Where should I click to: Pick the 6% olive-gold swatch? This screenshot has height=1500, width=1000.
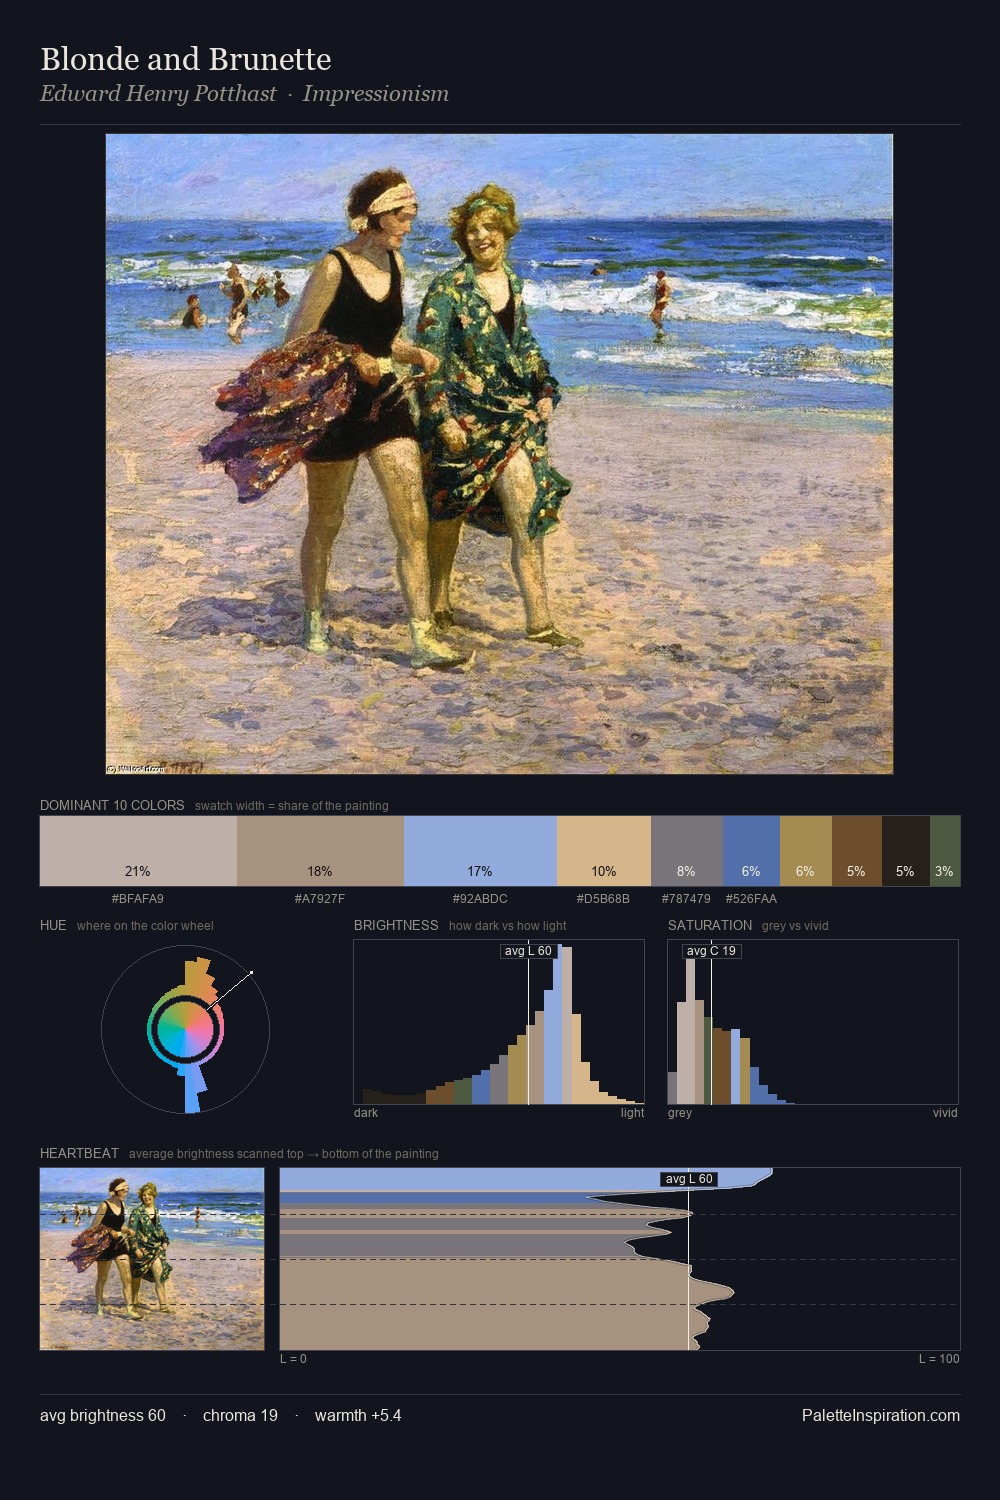pyautogui.click(x=806, y=851)
